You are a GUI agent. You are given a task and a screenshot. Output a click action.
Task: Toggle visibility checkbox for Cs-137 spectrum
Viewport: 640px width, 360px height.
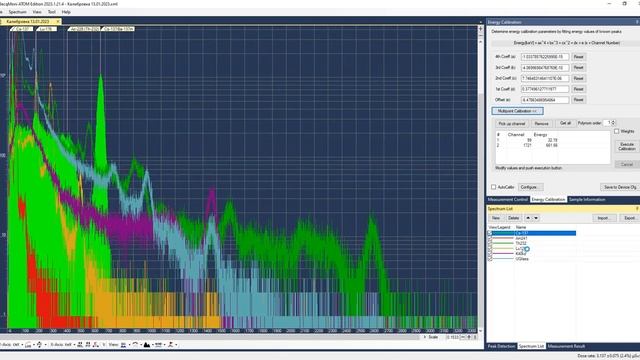[x=490, y=233]
